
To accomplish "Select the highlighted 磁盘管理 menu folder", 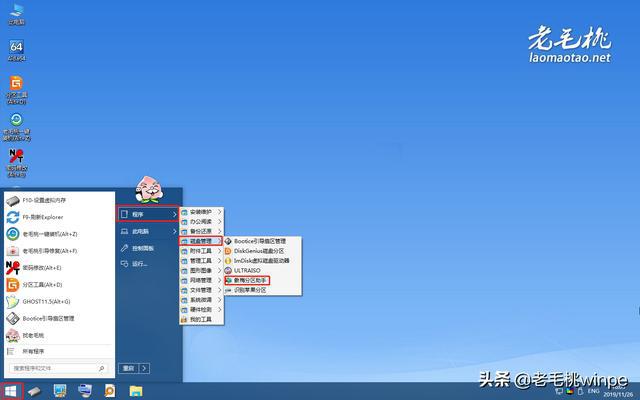I will coord(201,241).
